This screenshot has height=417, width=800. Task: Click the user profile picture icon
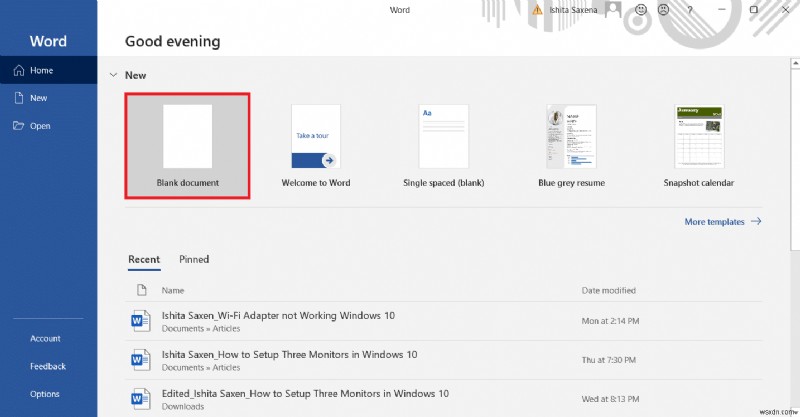613,10
